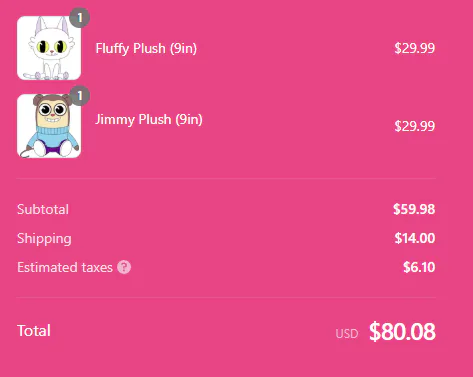473x377 pixels.
Task: Click the $6.10 tax amount
Action: (419, 267)
